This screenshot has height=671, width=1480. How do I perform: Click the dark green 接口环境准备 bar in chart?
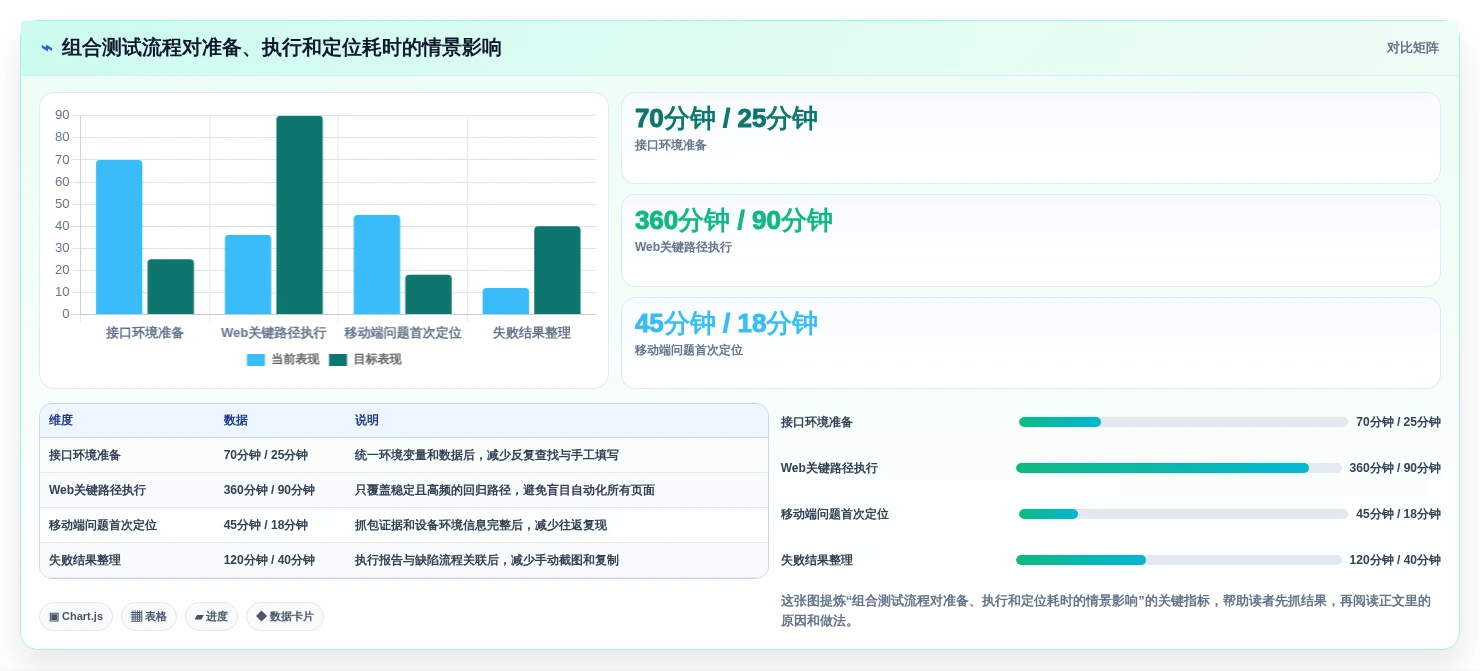click(x=171, y=287)
